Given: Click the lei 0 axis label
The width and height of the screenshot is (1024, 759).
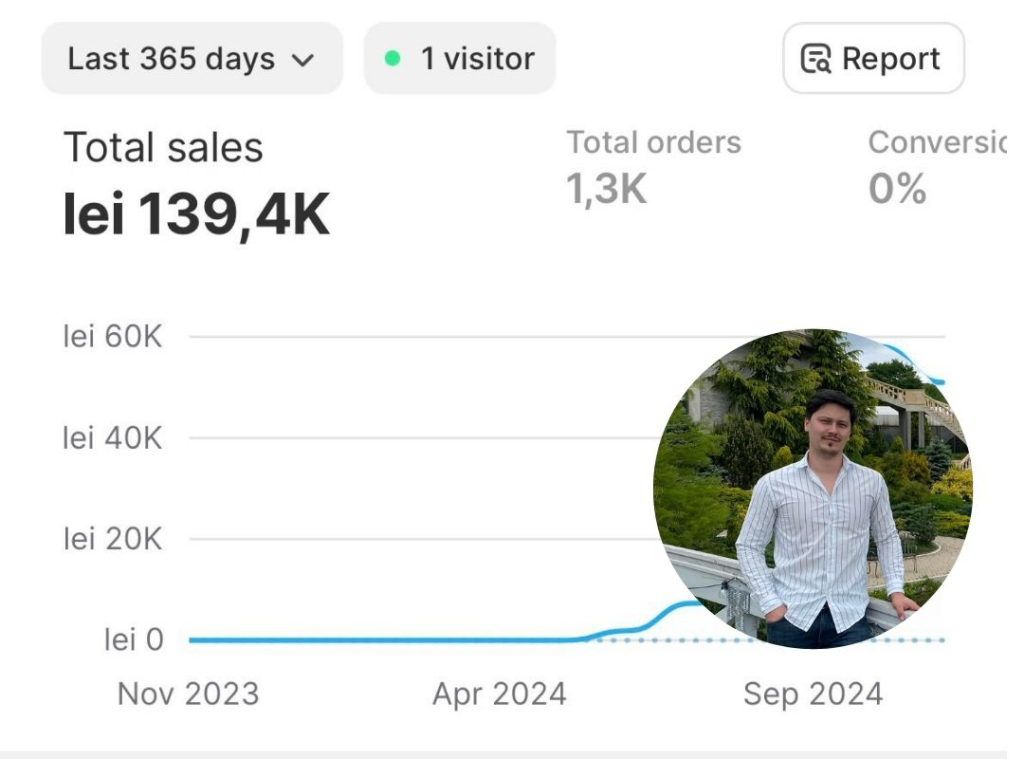Looking at the screenshot, I should coord(133,640).
